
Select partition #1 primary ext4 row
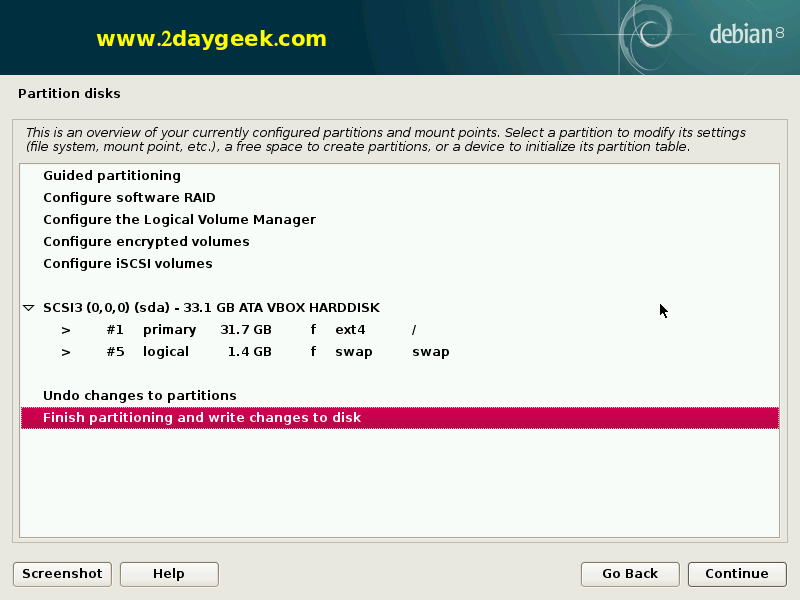pyautogui.click(x=399, y=330)
